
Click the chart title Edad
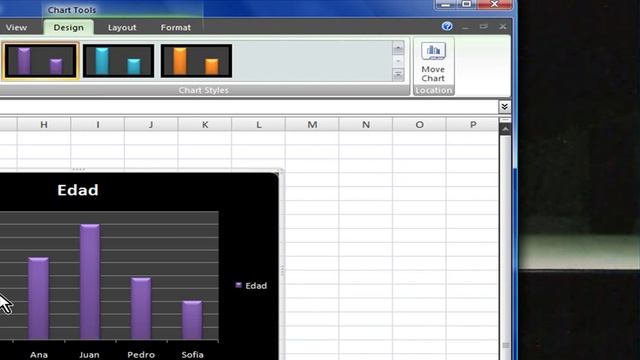pyautogui.click(x=78, y=190)
